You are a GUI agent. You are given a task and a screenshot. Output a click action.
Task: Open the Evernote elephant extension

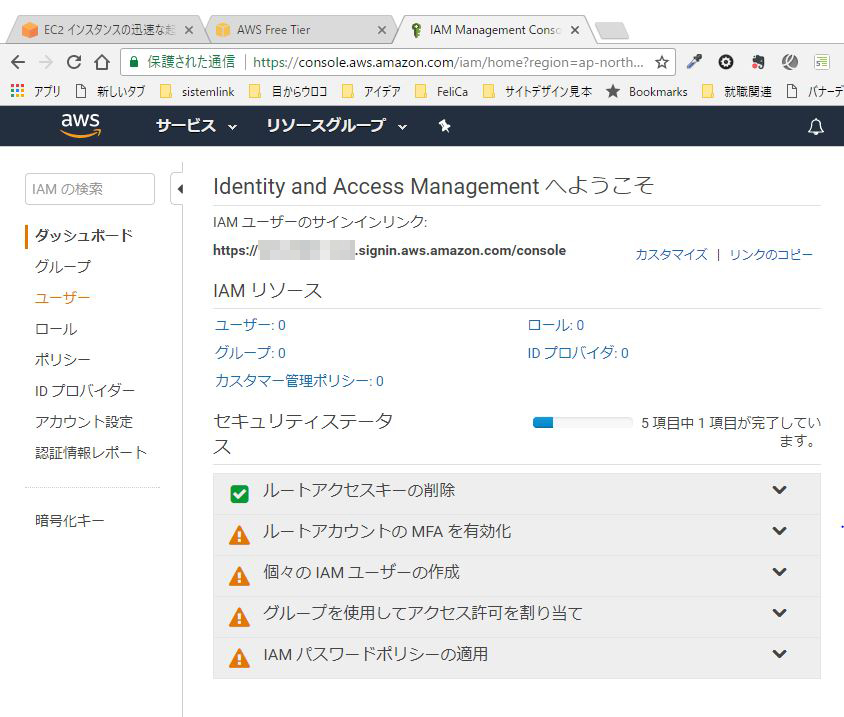tap(758, 62)
